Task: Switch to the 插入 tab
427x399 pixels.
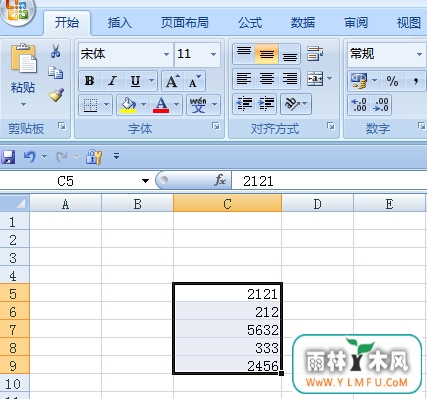Action: click(x=120, y=23)
